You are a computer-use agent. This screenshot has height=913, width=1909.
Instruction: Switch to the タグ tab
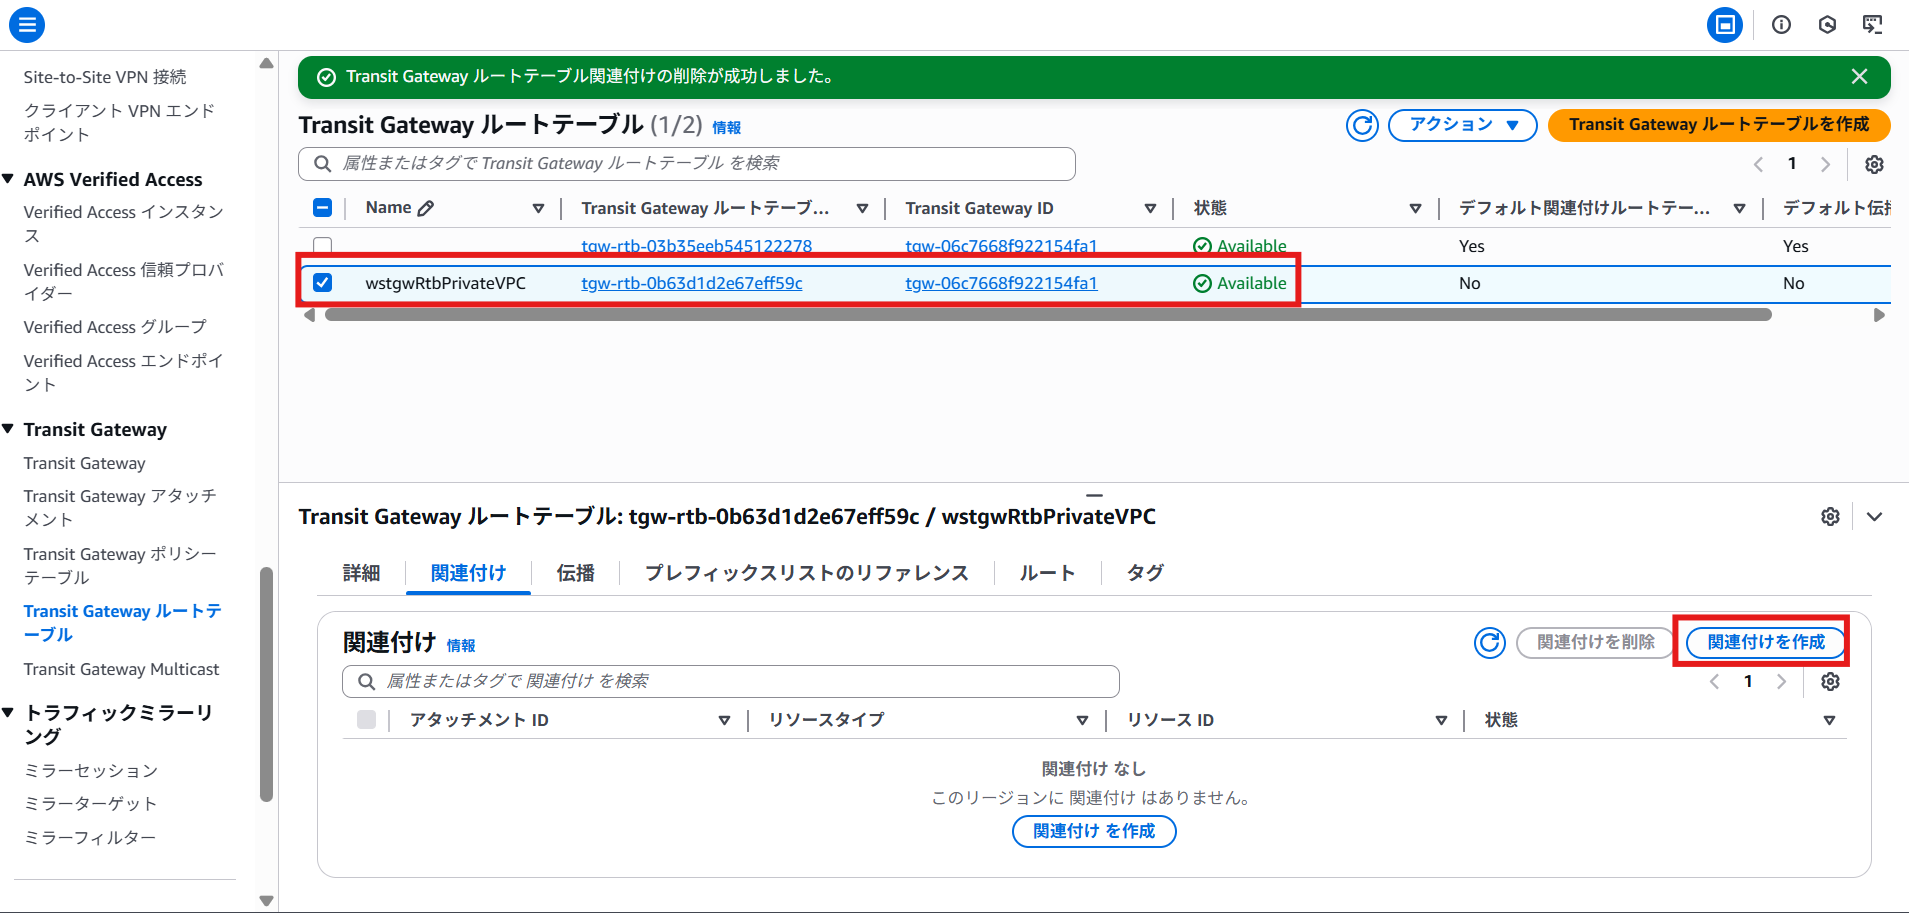point(1145,573)
